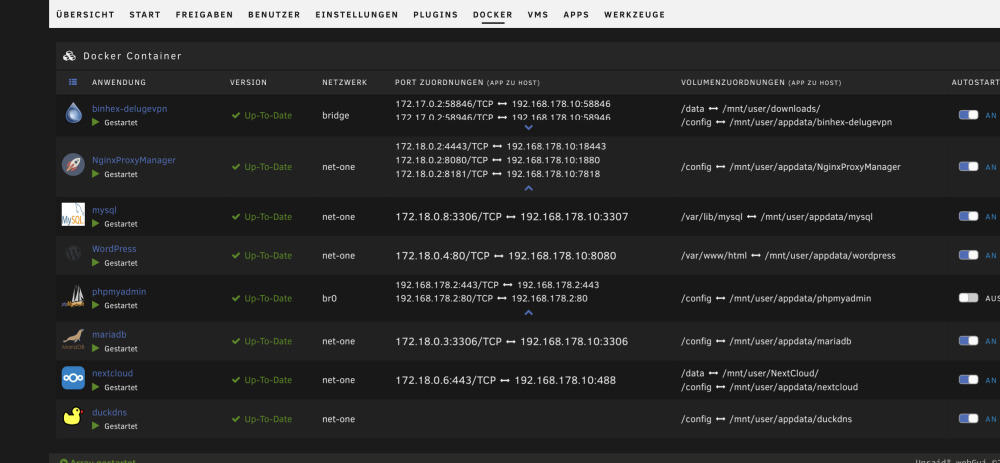
Task: Click the green play icon under binhex-delugevpn
Action: (96, 122)
